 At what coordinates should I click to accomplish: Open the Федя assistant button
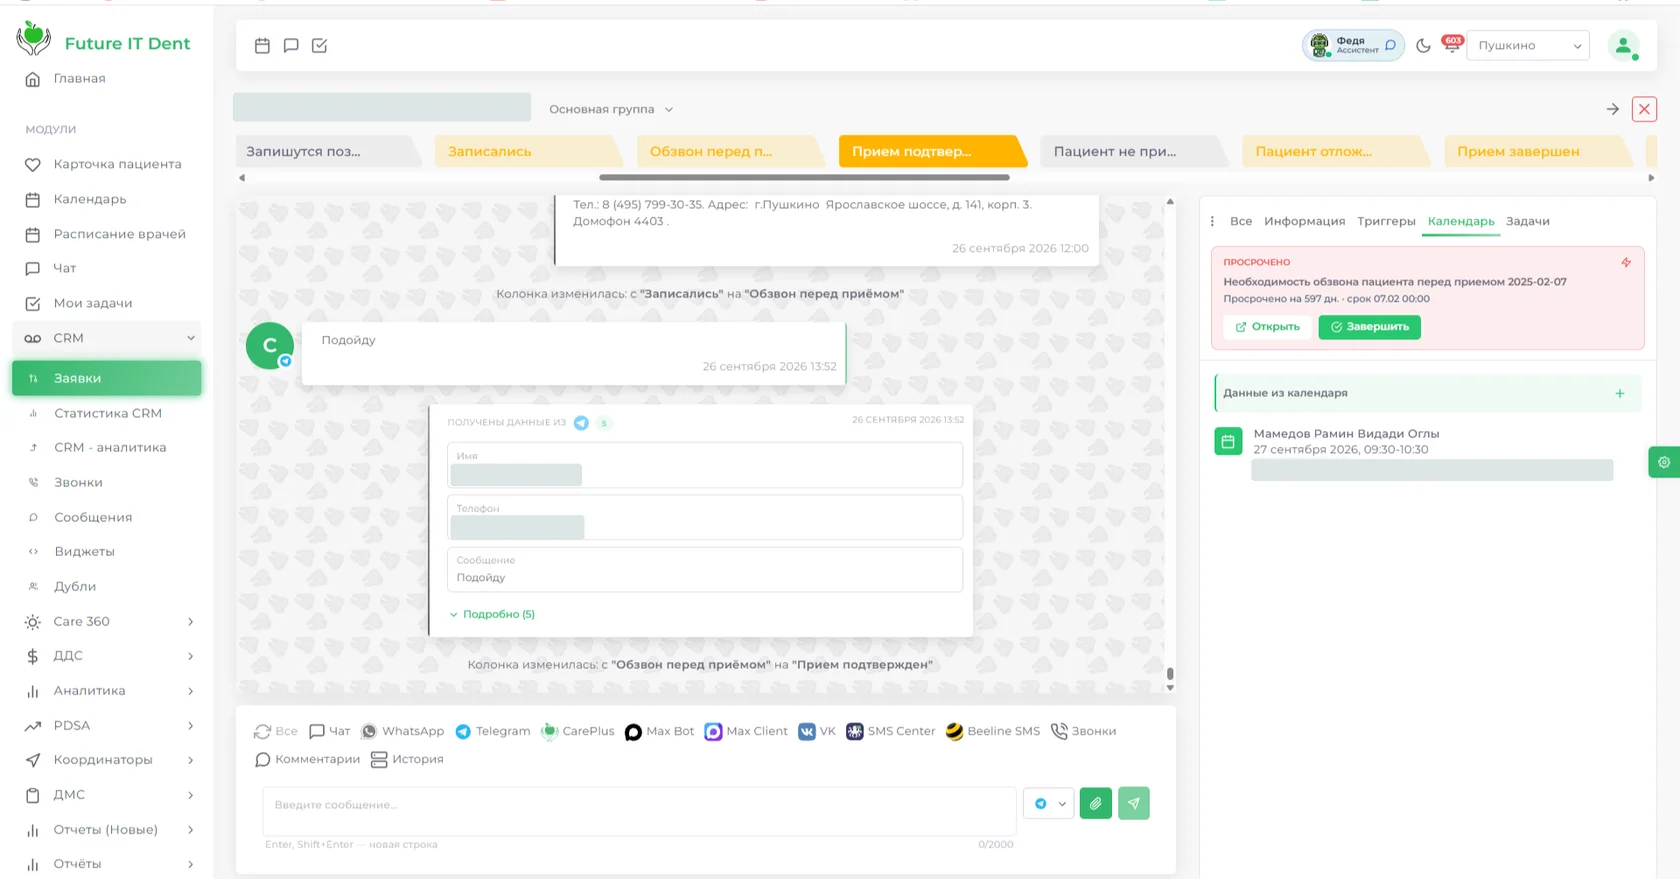click(1353, 45)
